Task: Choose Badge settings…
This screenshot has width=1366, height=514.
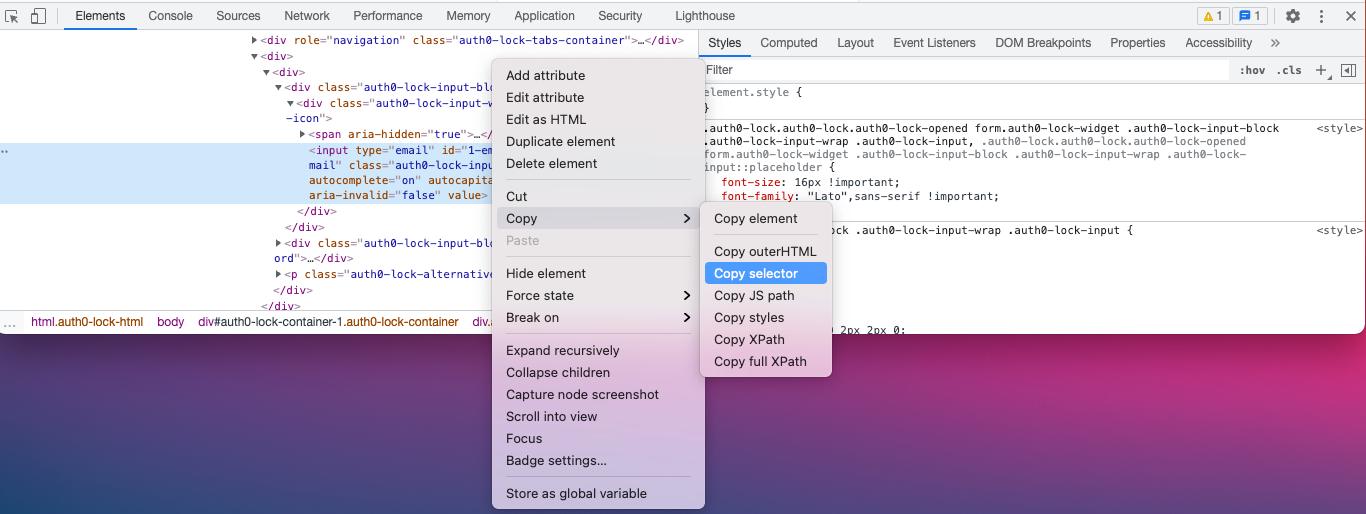Action: 598,461
